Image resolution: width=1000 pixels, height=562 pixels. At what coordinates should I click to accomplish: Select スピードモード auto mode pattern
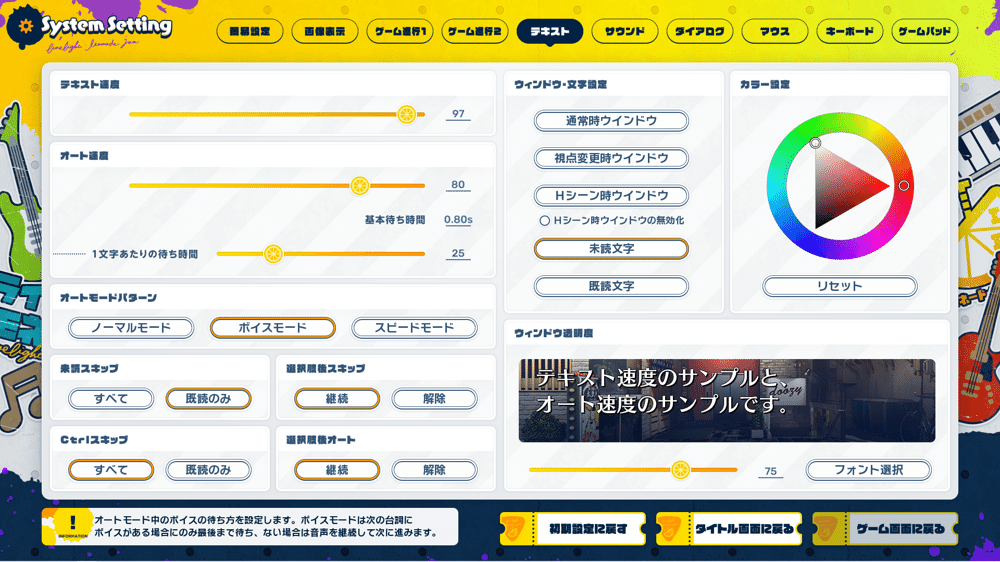[414, 328]
